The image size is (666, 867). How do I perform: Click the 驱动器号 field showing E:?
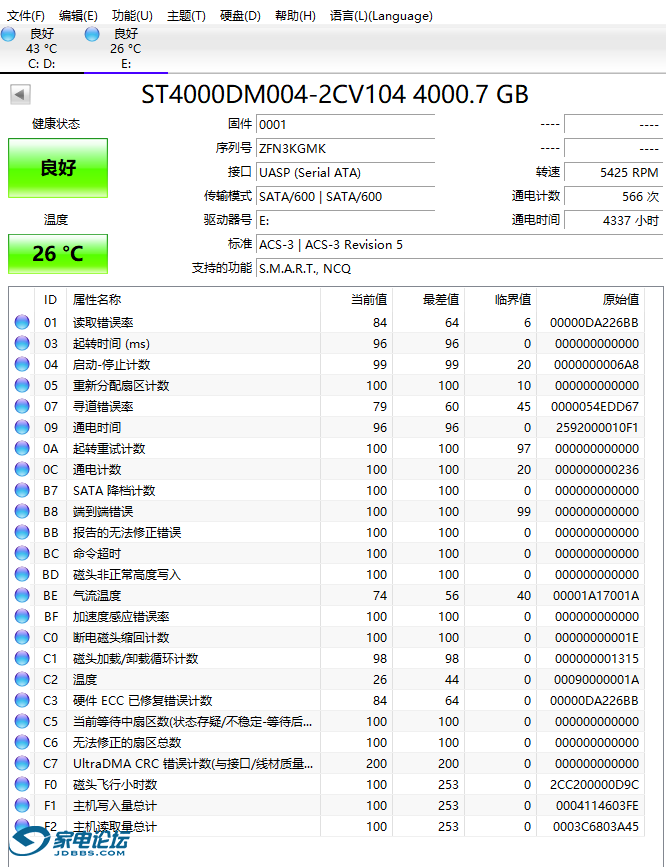pyautogui.click(x=346, y=221)
